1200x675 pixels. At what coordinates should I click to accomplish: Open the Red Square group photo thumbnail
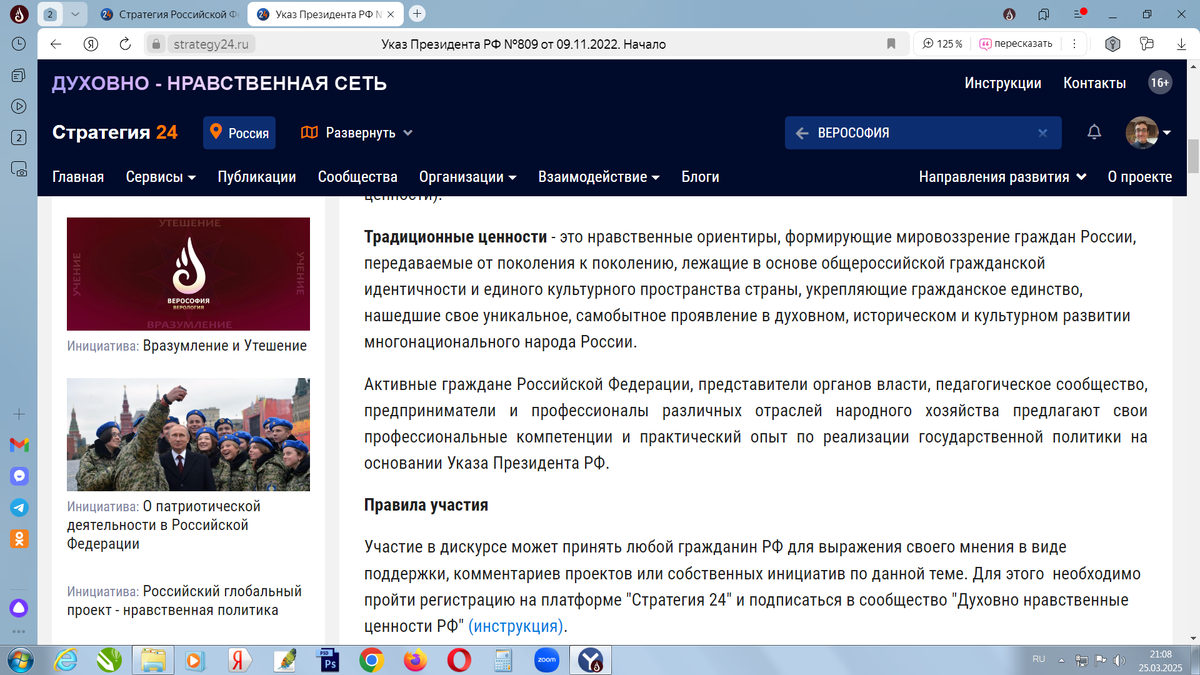(x=188, y=434)
